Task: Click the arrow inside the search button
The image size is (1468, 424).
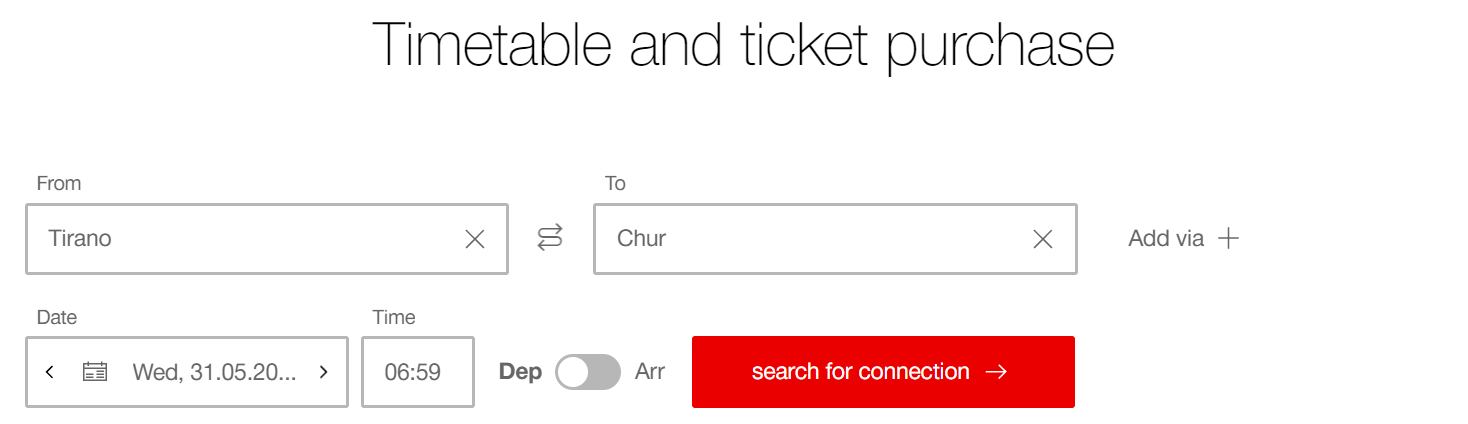Action: pos(996,372)
